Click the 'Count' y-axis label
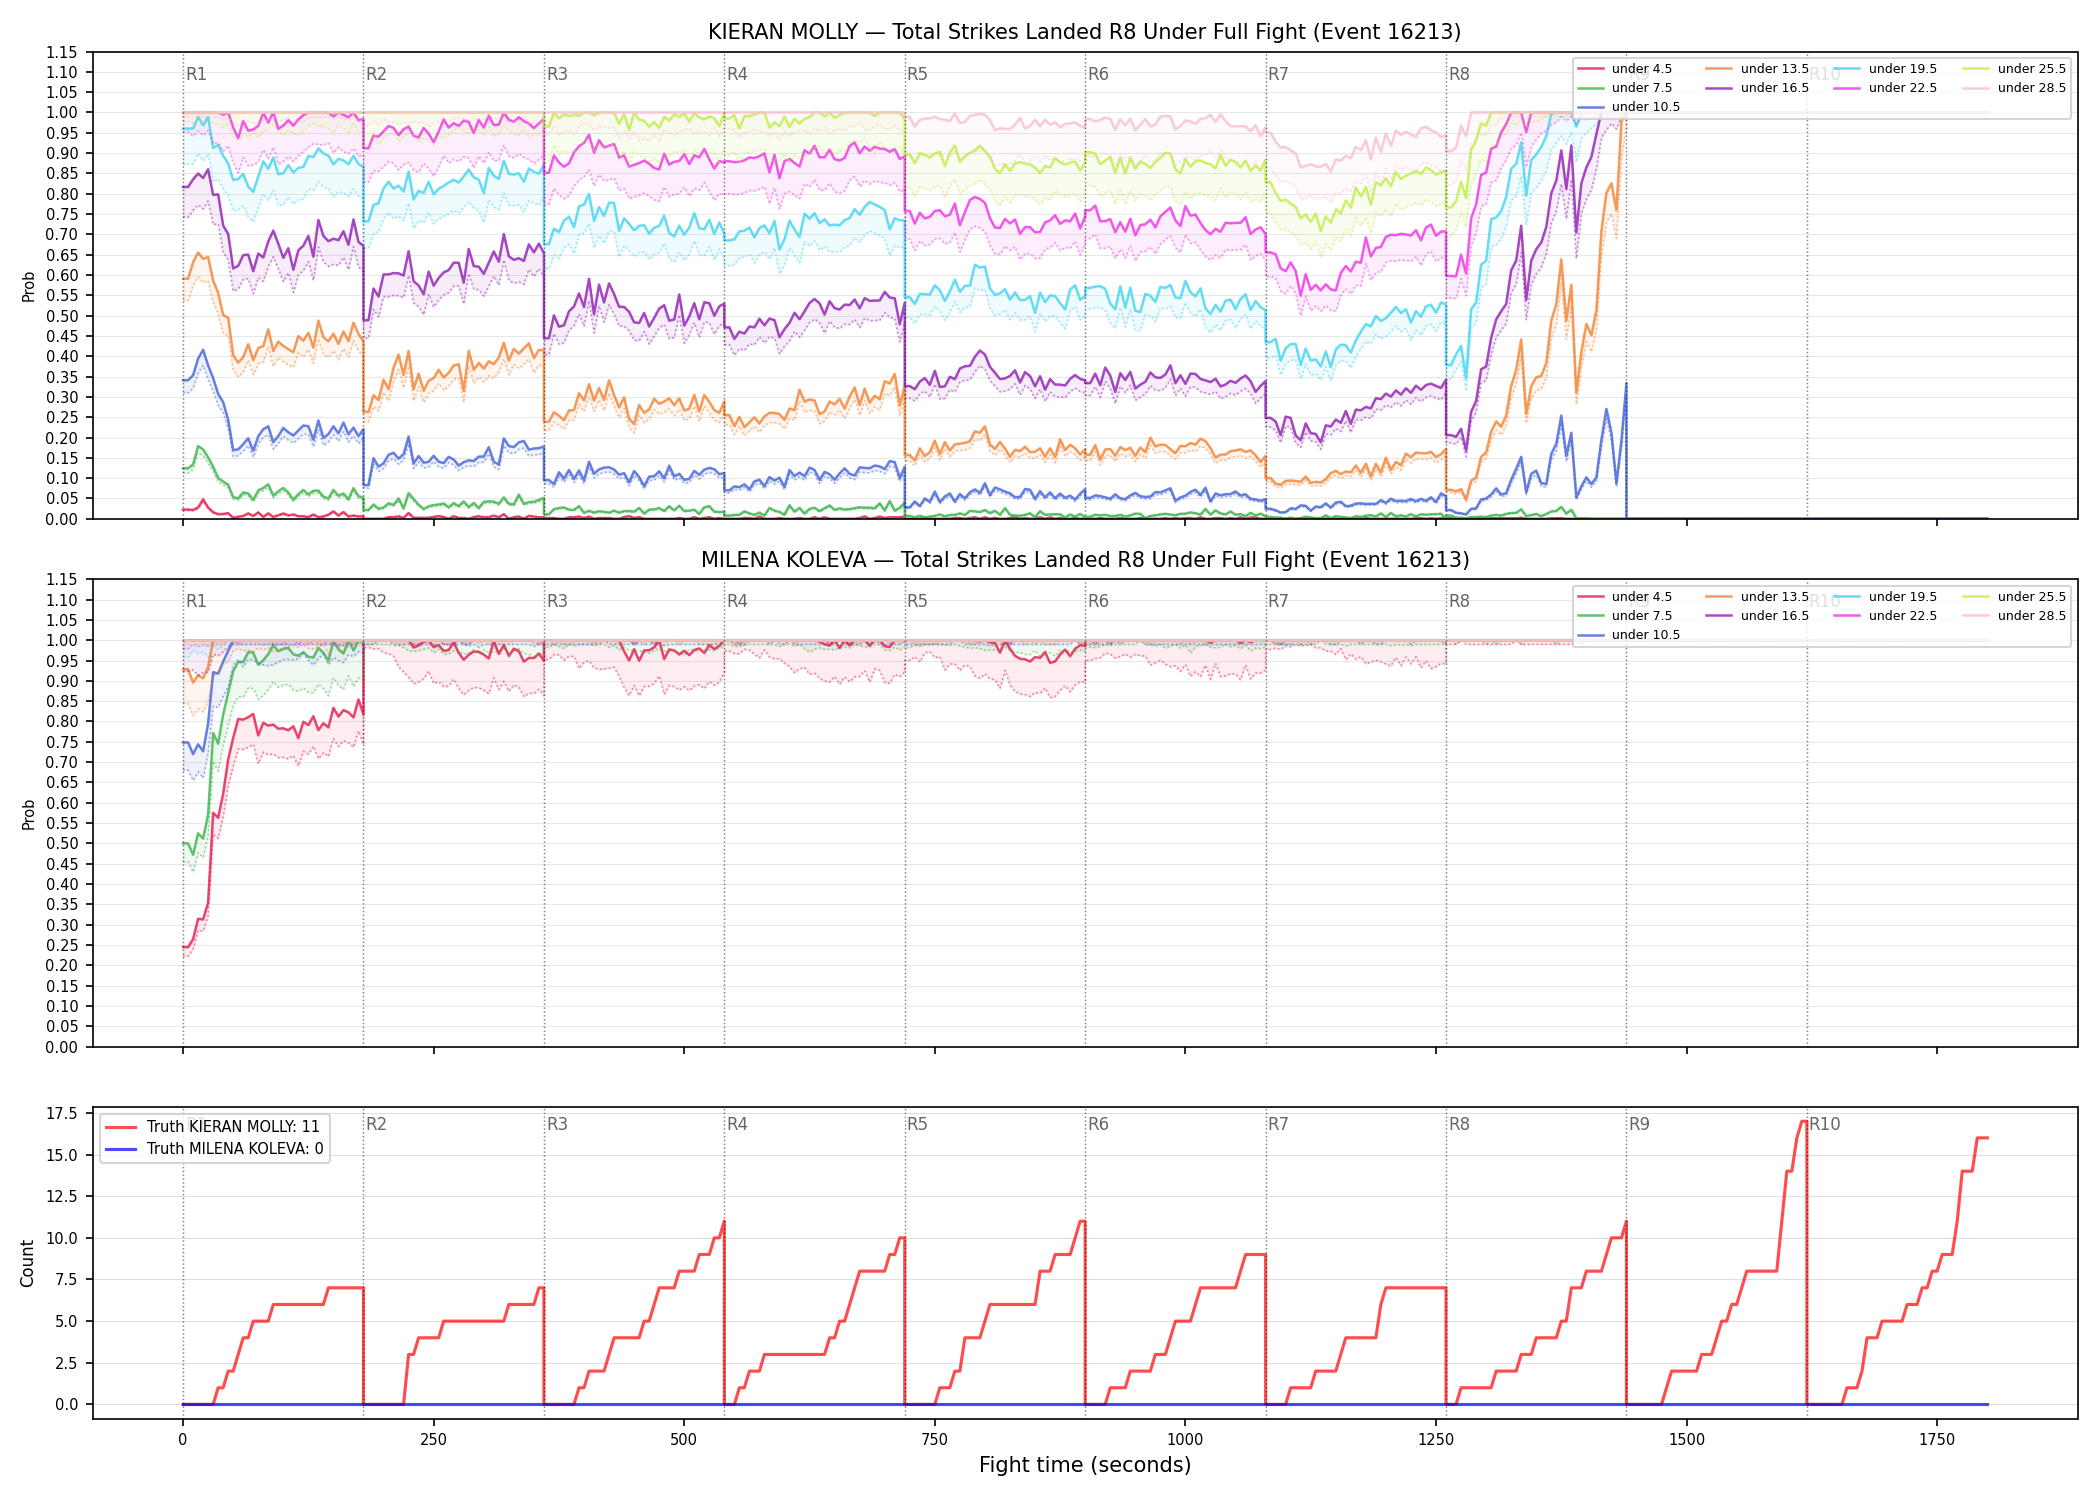 pos(27,1263)
